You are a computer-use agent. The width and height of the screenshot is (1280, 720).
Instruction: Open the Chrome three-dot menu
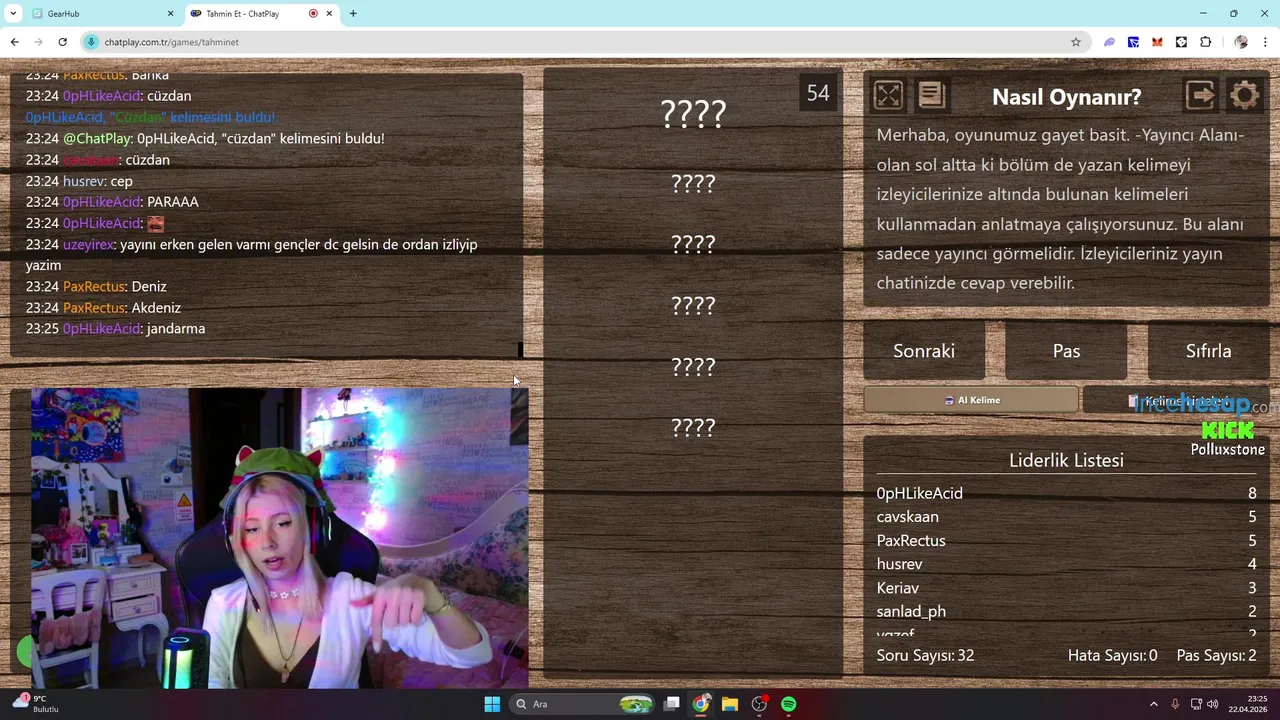click(x=1266, y=42)
